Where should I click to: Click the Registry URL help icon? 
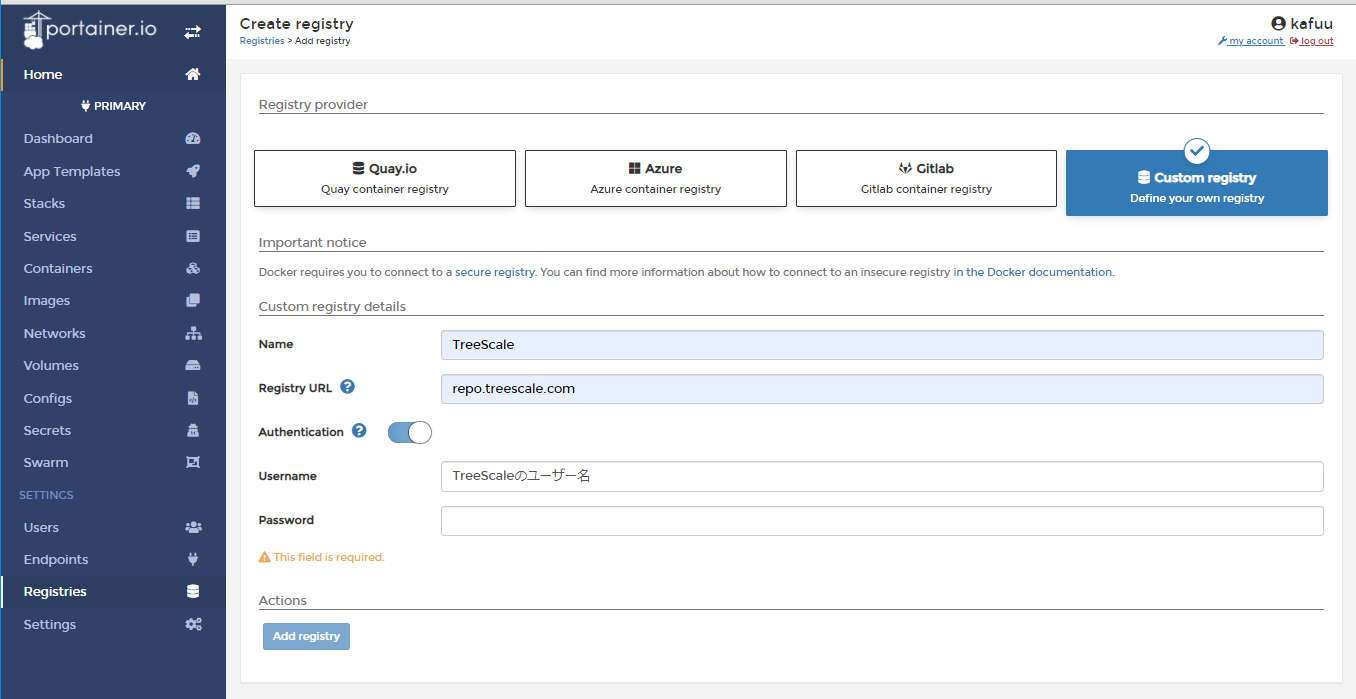pyautogui.click(x=347, y=387)
